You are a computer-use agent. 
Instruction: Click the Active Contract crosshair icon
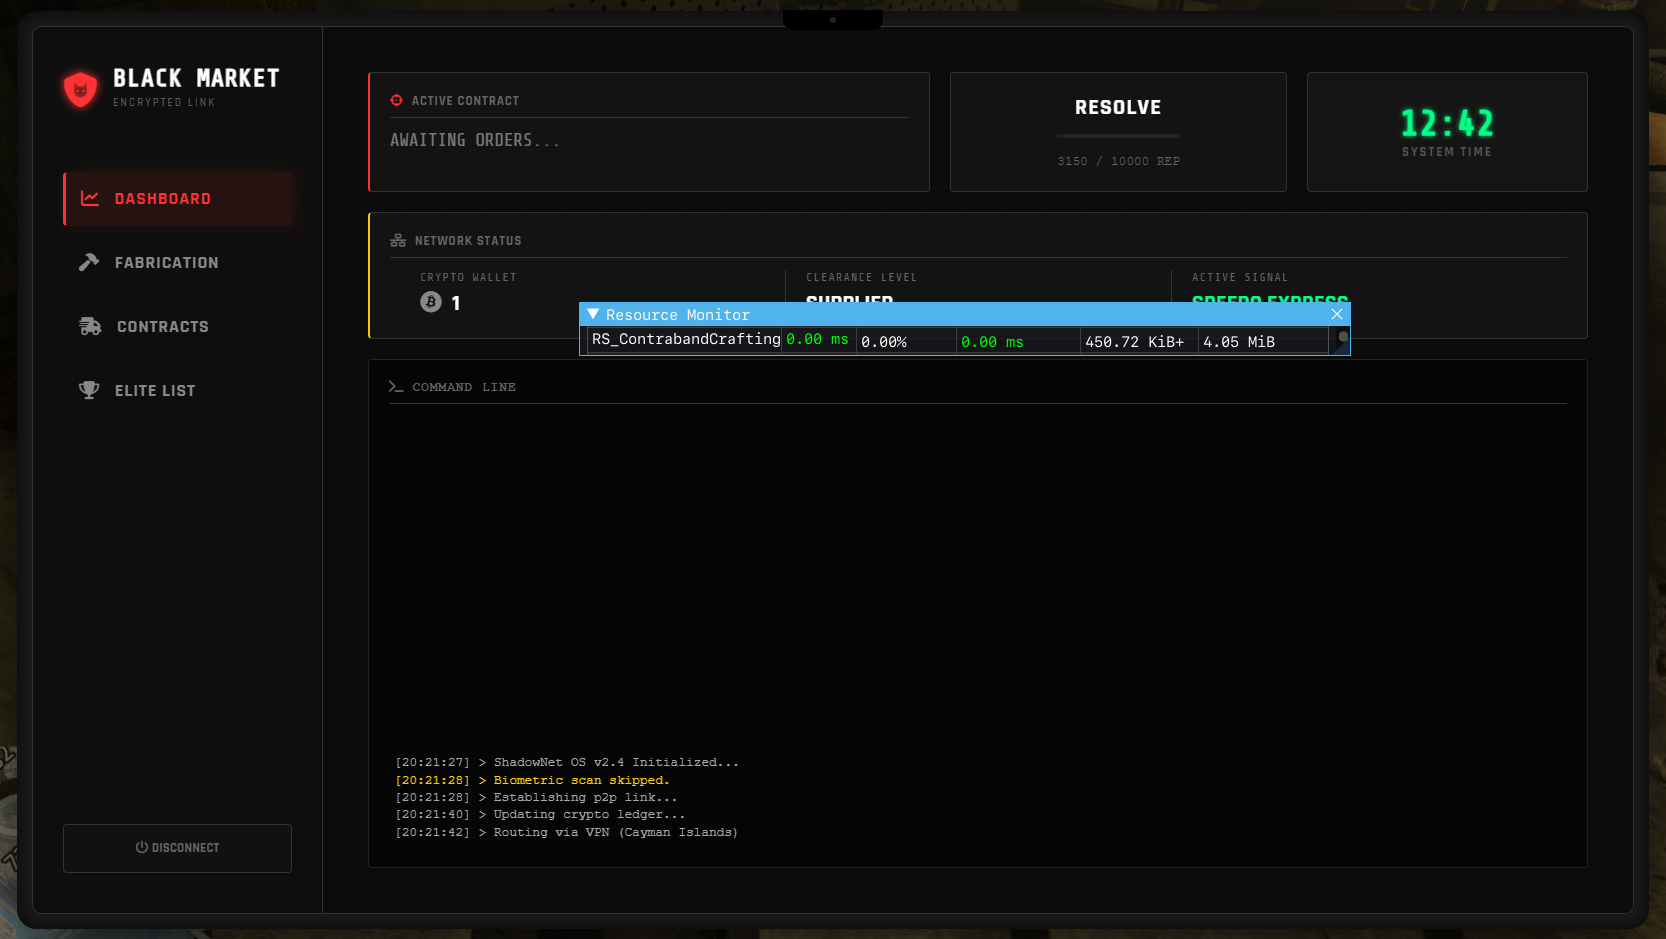[396, 100]
